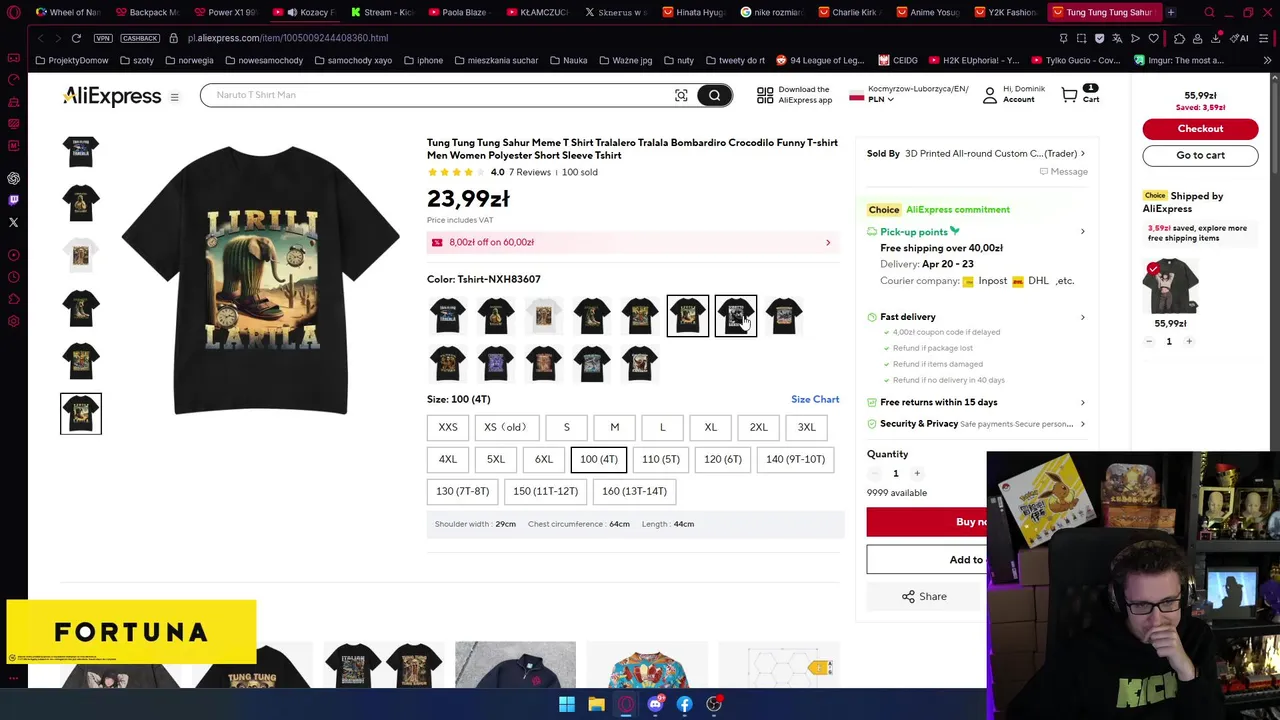This screenshot has width=1280, height=720.
Task: Expand the Fast delivery details chevron
Action: [1082, 317]
